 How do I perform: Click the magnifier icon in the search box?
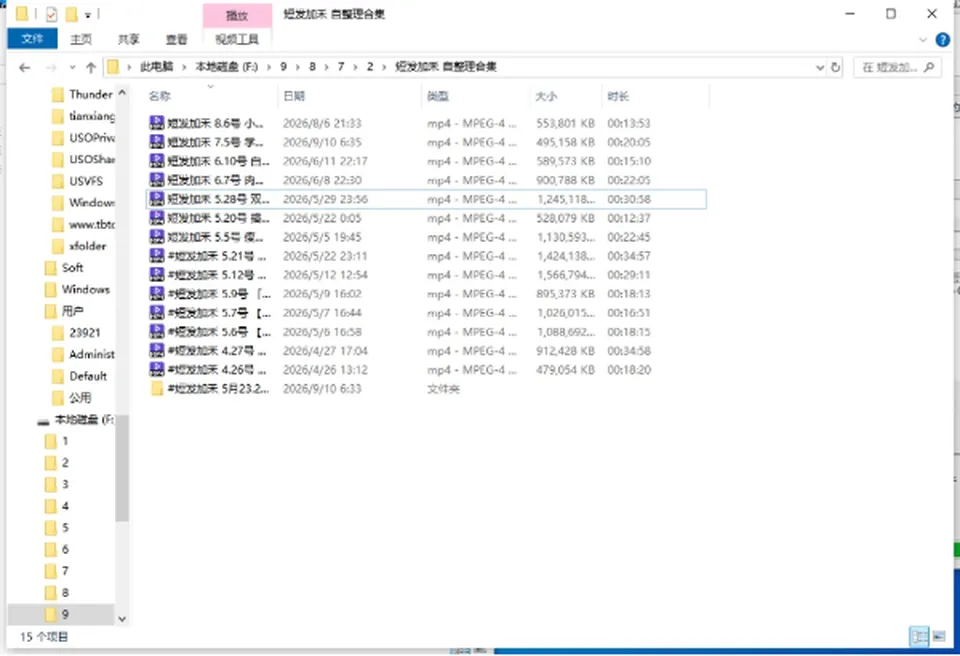tap(929, 67)
